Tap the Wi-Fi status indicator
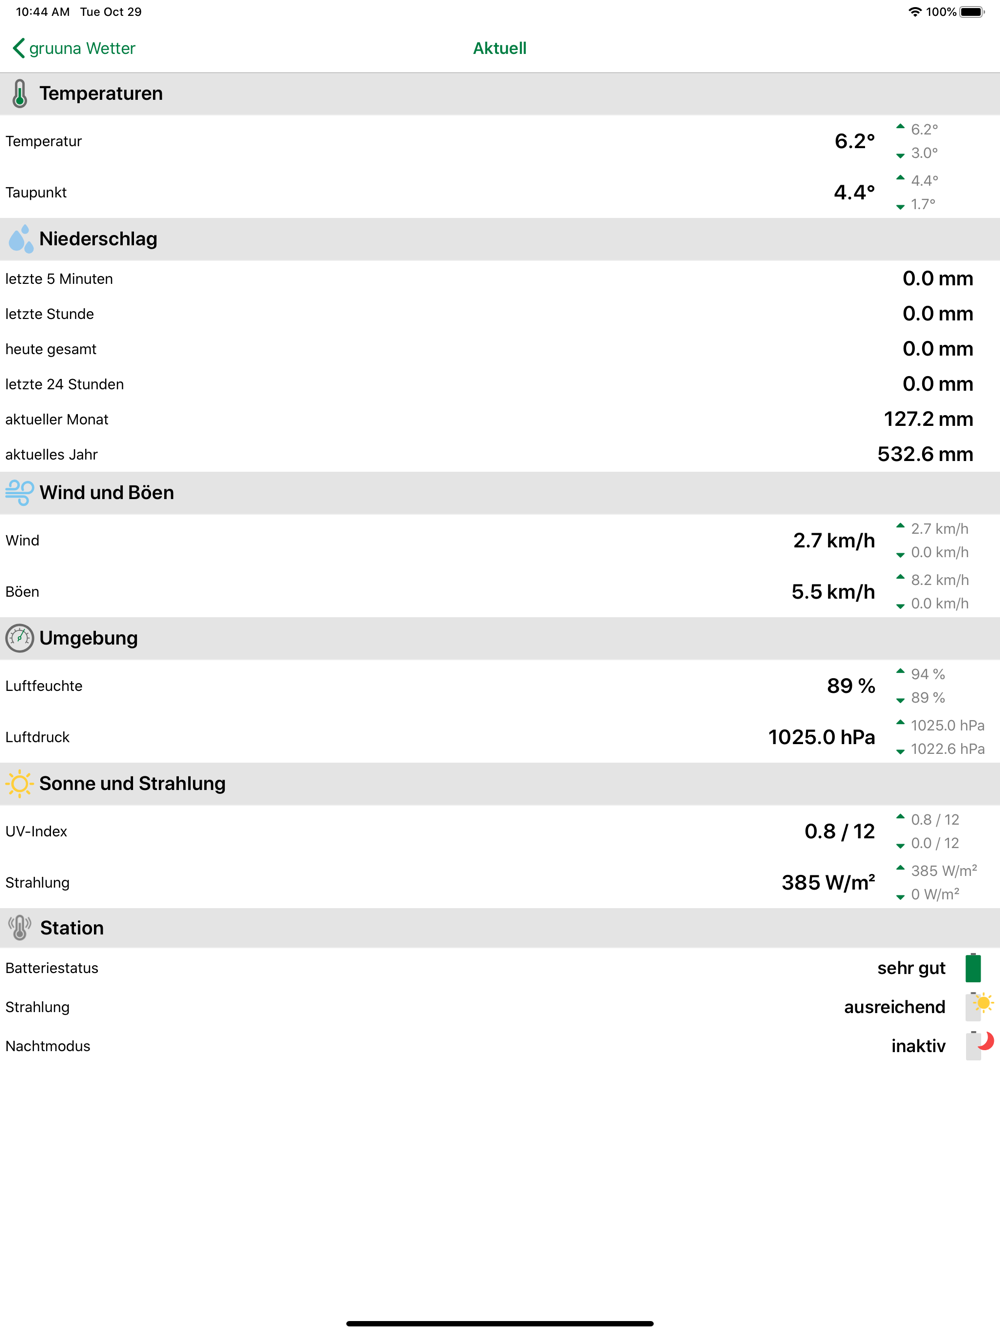Viewport: 1000px width, 1334px height. [x=914, y=12]
